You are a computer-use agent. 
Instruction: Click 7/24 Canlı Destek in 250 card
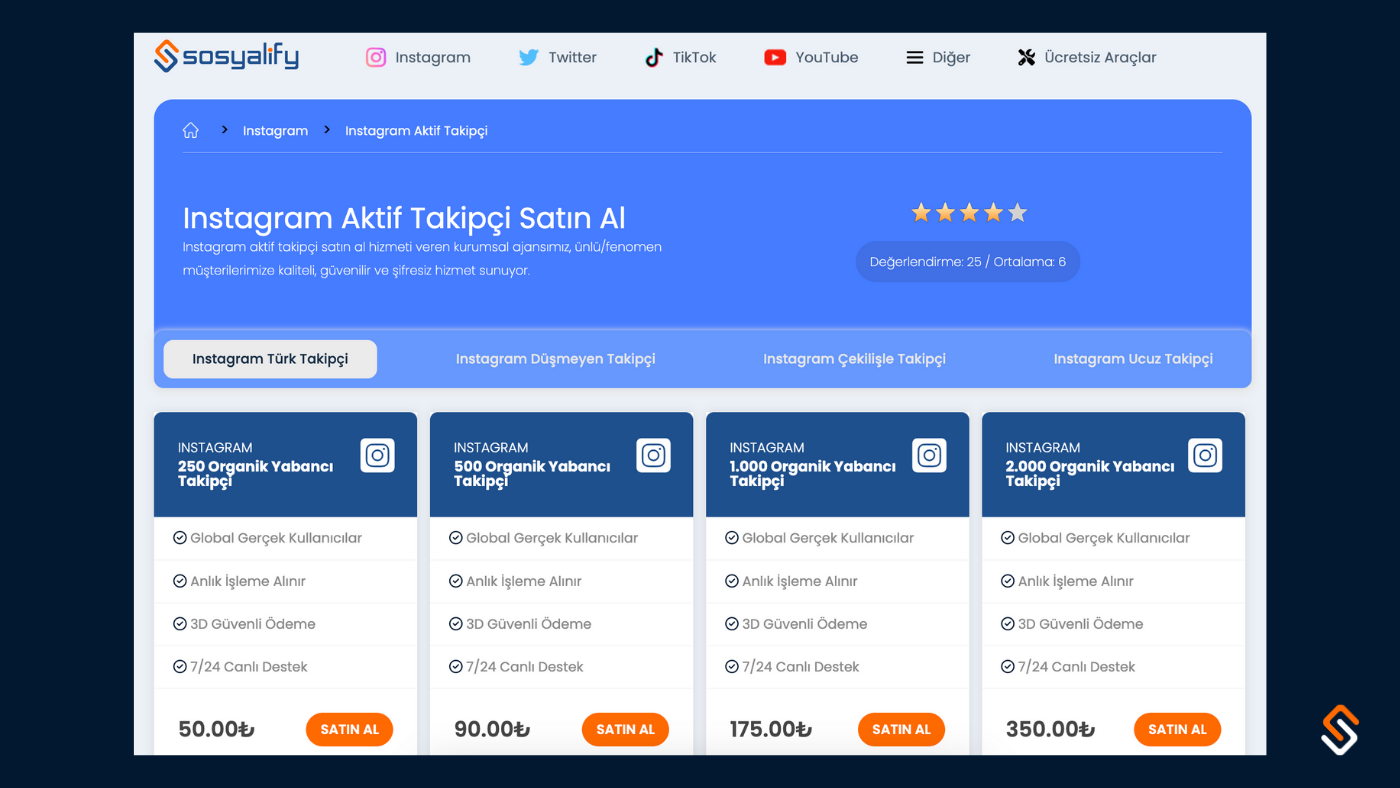248,667
